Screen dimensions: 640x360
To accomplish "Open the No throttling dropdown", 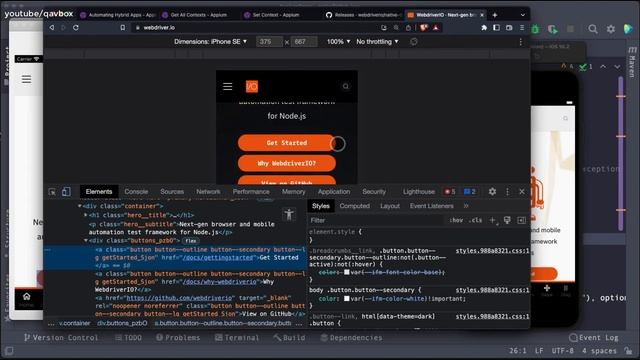I will coord(377,42).
